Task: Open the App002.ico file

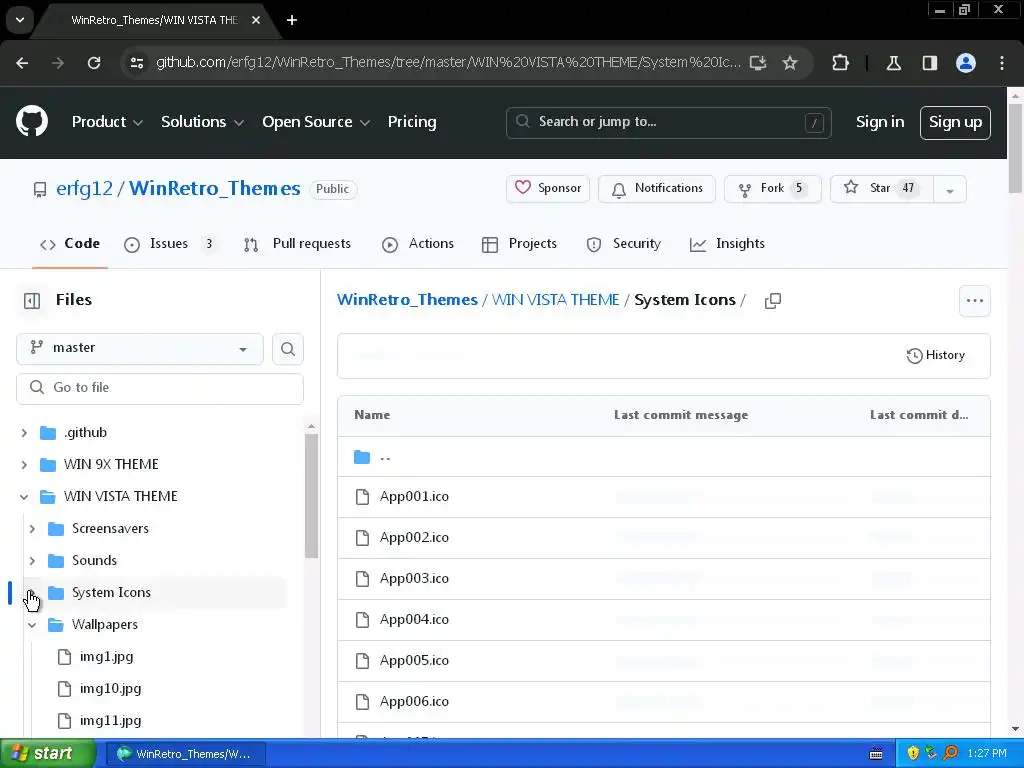Action: coord(414,537)
